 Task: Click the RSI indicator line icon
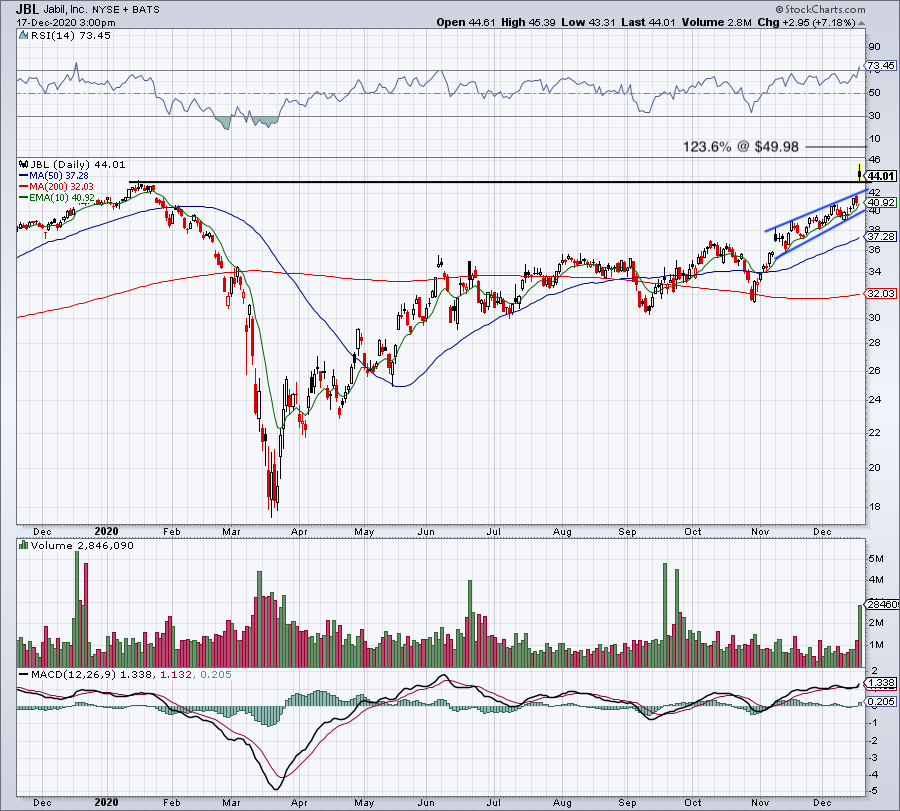click(x=23, y=36)
